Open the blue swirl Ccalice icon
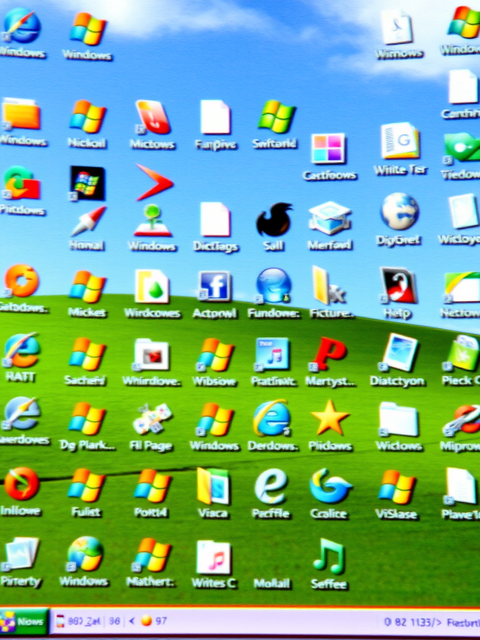This screenshot has height=640, width=480. click(330, 486)
